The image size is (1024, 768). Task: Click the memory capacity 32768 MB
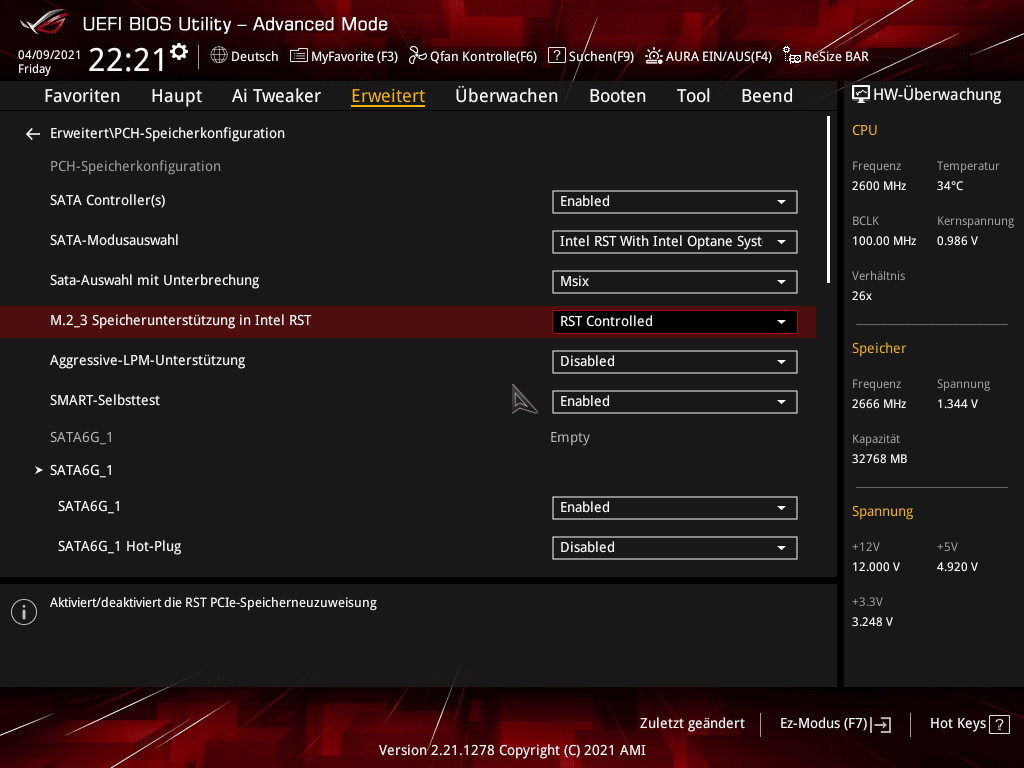click(x=879, y=459)
